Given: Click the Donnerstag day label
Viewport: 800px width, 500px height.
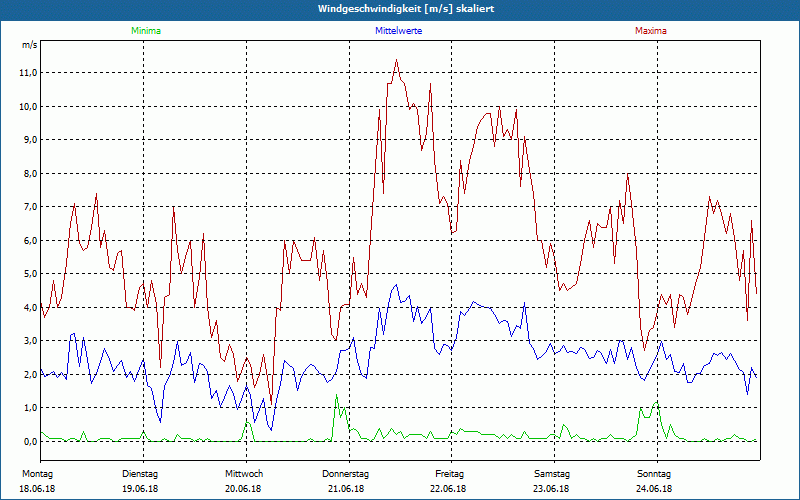Looking at the screenshot, I should point(345,474).
